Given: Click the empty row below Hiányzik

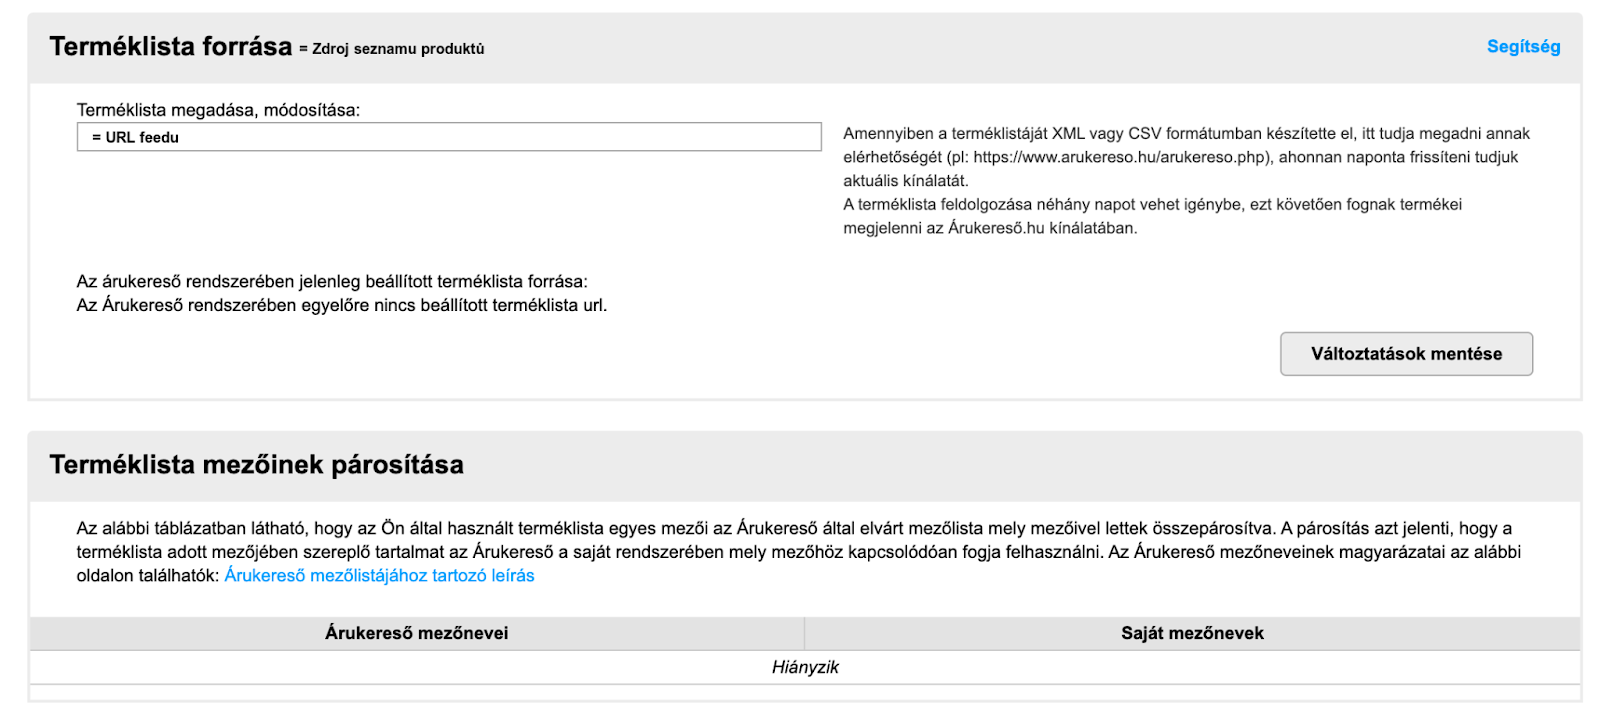Looking at the screenshot, I should pos(805,692).
